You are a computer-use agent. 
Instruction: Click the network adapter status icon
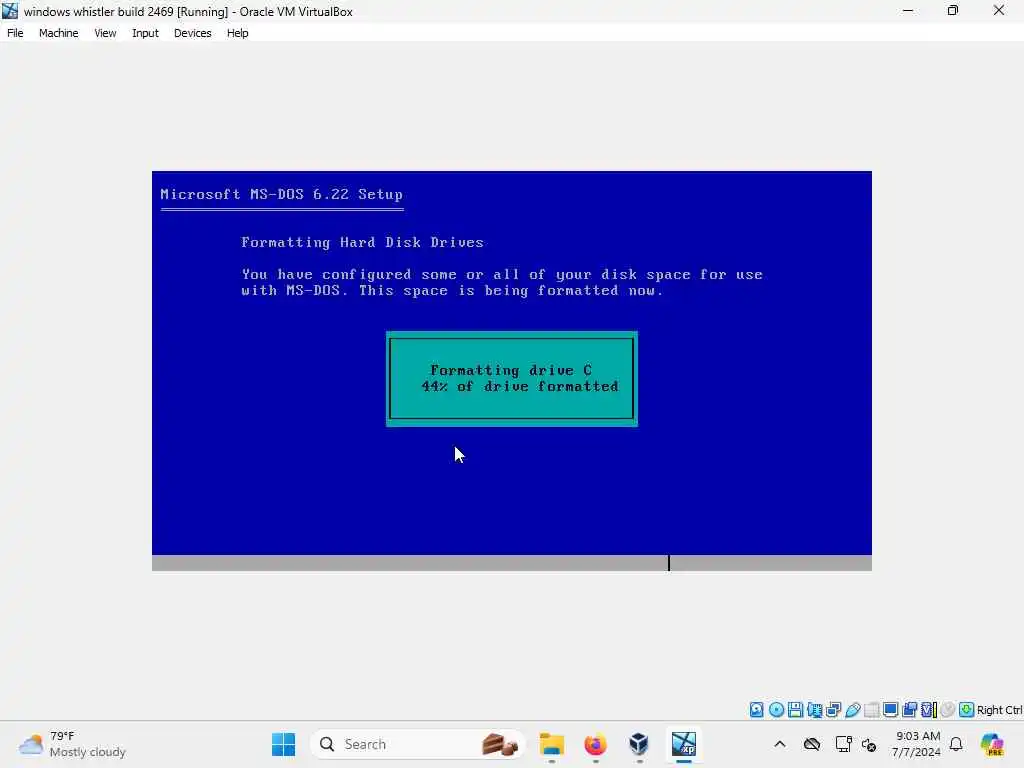coord(833,710)
